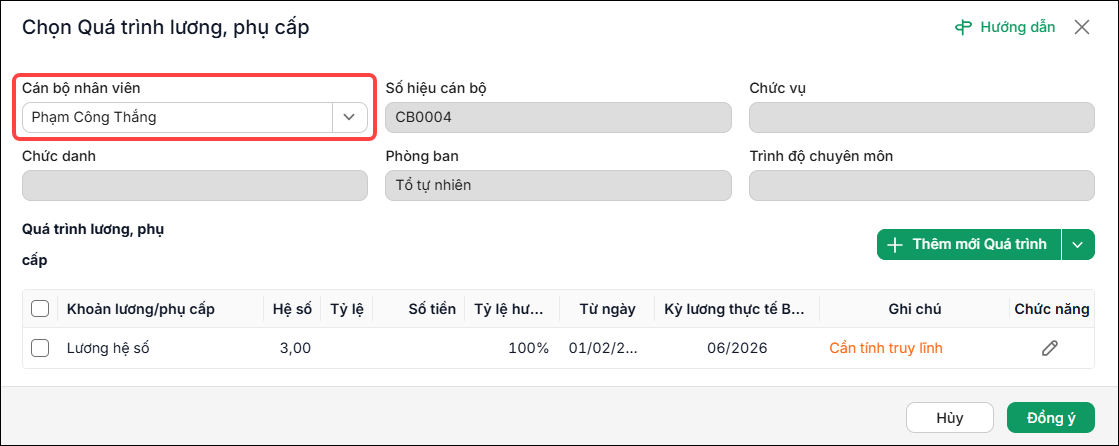Close the dialog with the X icon
Viewport: 1119px width, 446px height.
click(x=1082, y=27)
